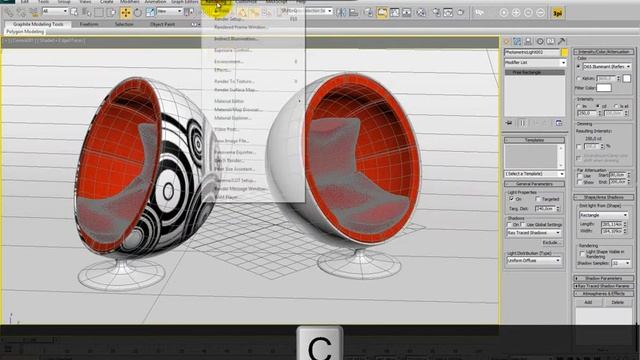Enable Far Attenuation Use checkbox
The height and width of the screenshot is (360, 640).
coord(580,176)
